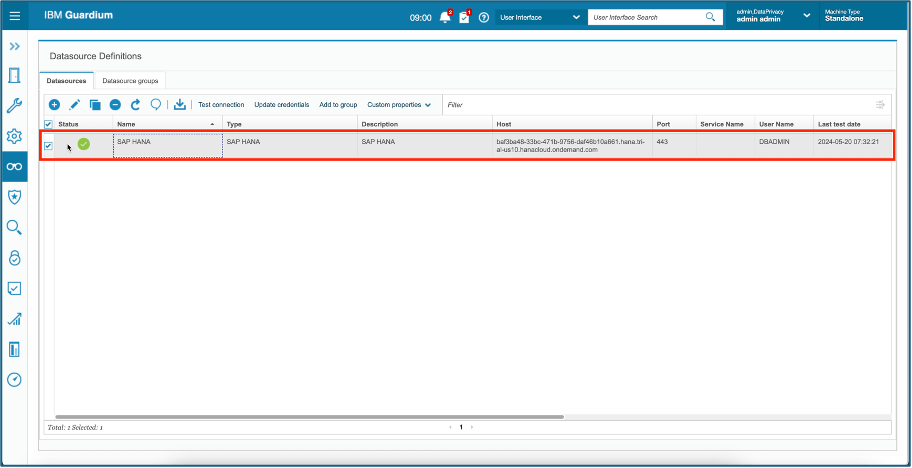
Task: Click the search magnifier in header
Action: 710,17
